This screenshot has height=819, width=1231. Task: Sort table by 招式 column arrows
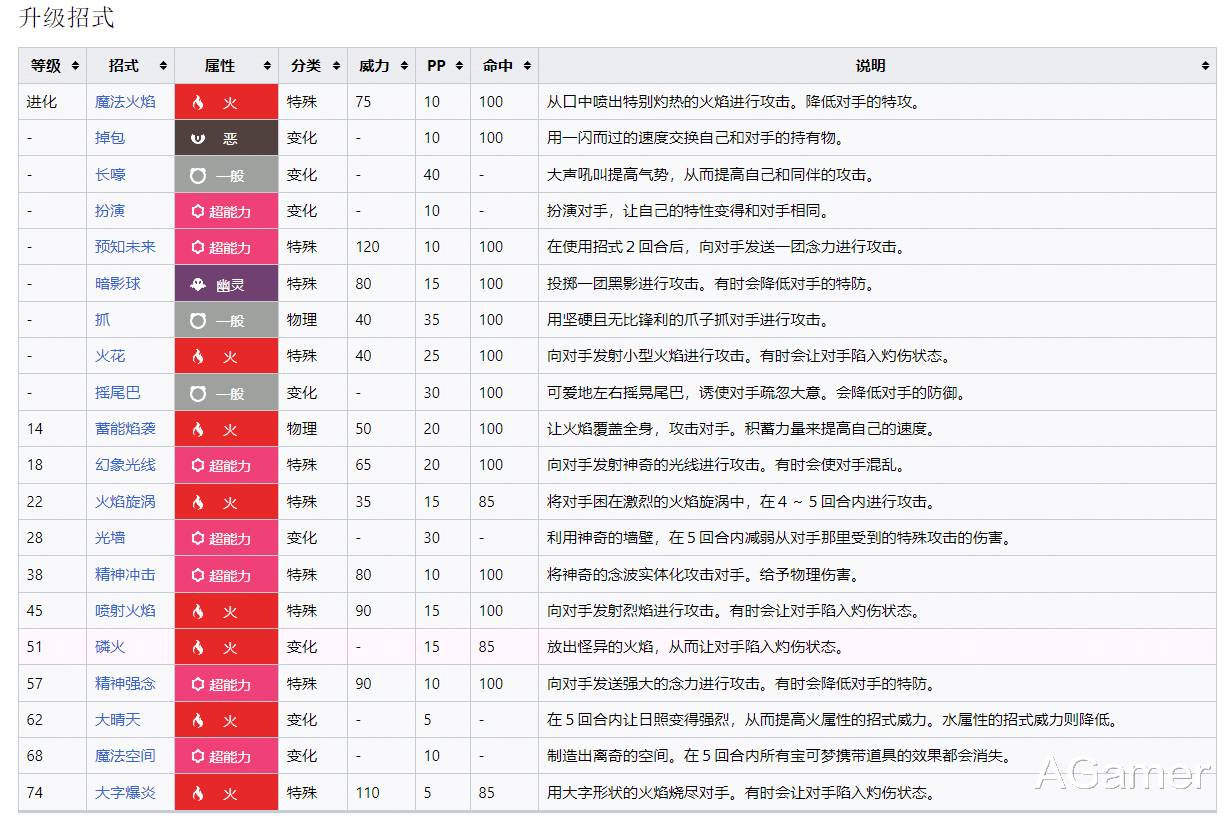tap(164, 66)
